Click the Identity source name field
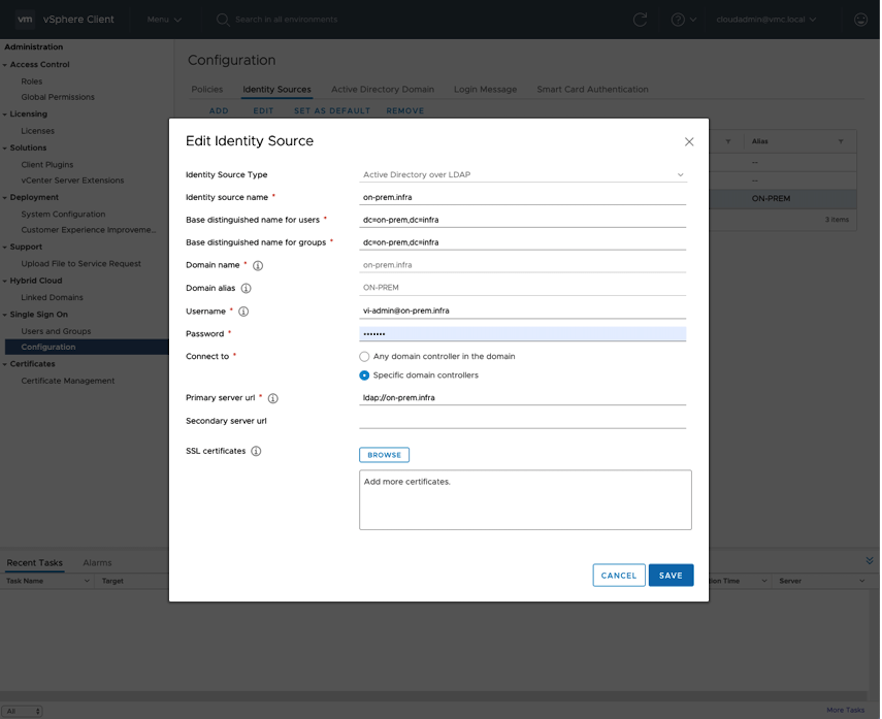The height and width of the screenshot is (719, 882). point(523,197)
